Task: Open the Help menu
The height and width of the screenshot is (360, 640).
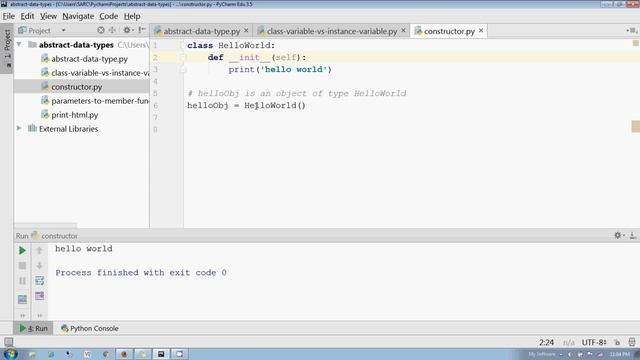Action: (x=132, y=16)
